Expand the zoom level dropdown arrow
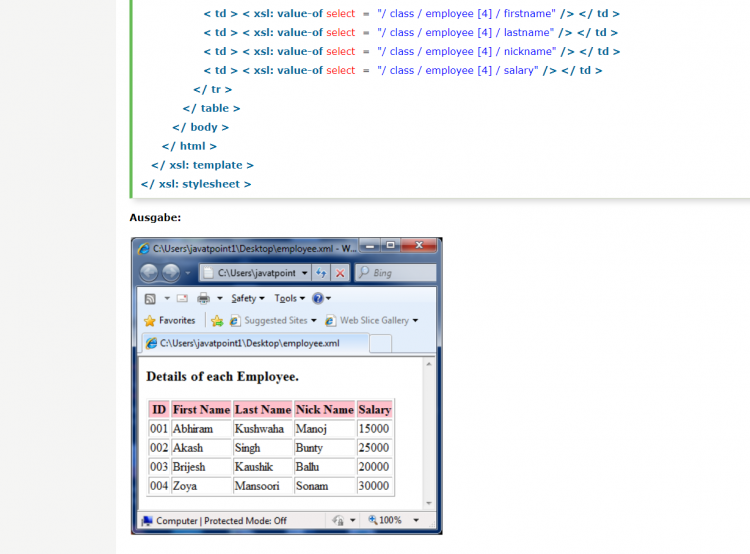The height and width of the screenshot is (554, 750). [x=416, y=520]
